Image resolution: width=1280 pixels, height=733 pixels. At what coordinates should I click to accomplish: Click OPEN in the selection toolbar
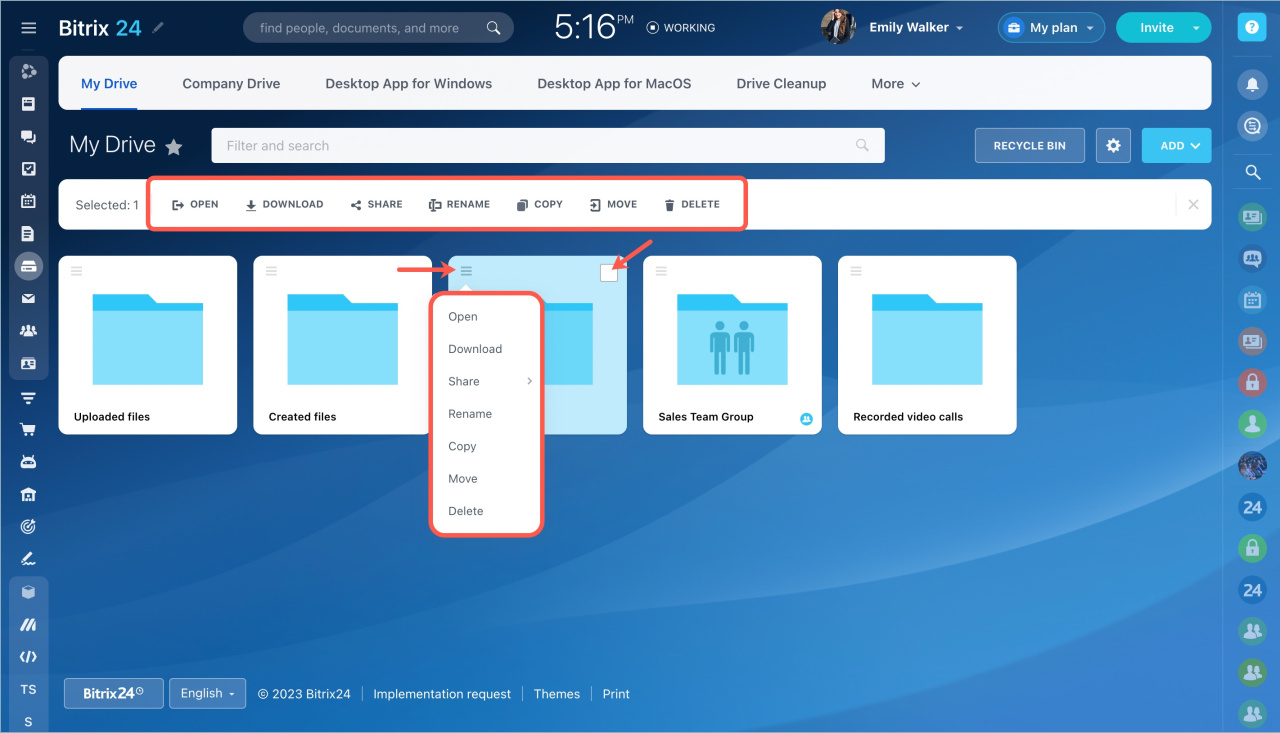(x=195, y=204)
